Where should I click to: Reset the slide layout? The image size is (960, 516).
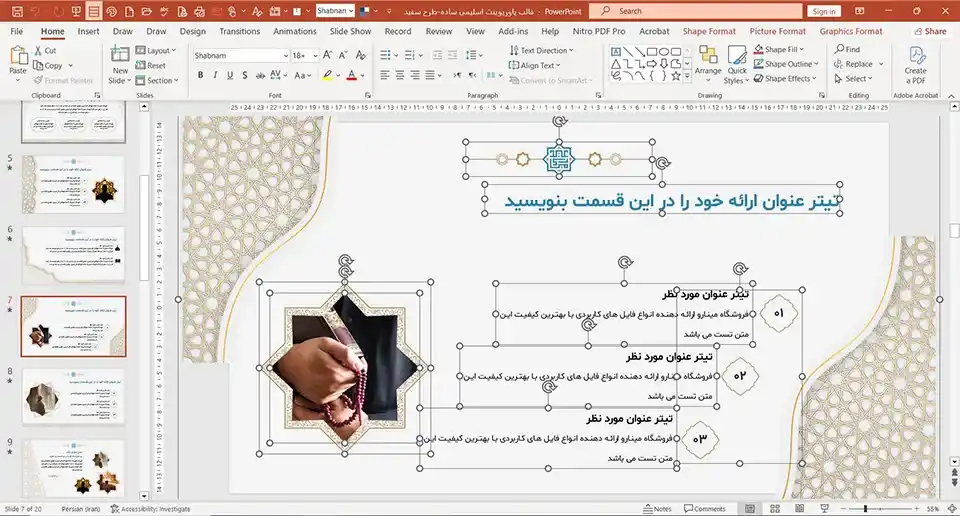click(151, 65)
